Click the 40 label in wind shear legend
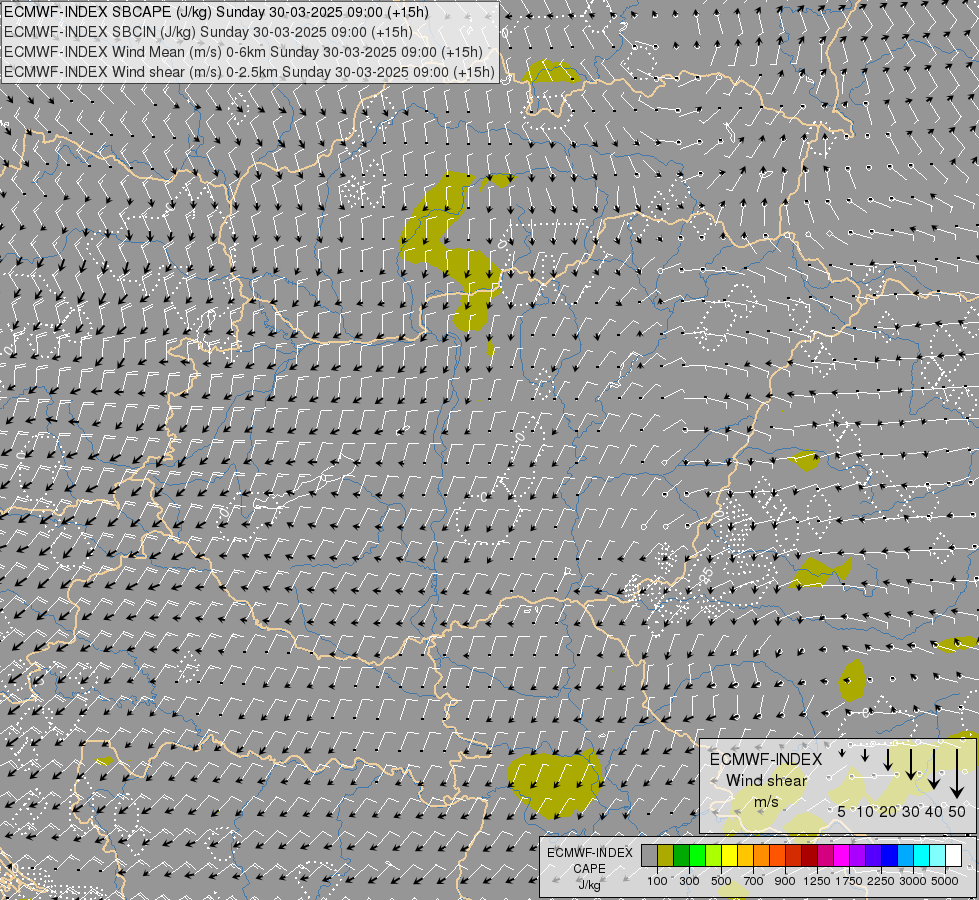This screenshot has height=900, width=979. point(933,811)
